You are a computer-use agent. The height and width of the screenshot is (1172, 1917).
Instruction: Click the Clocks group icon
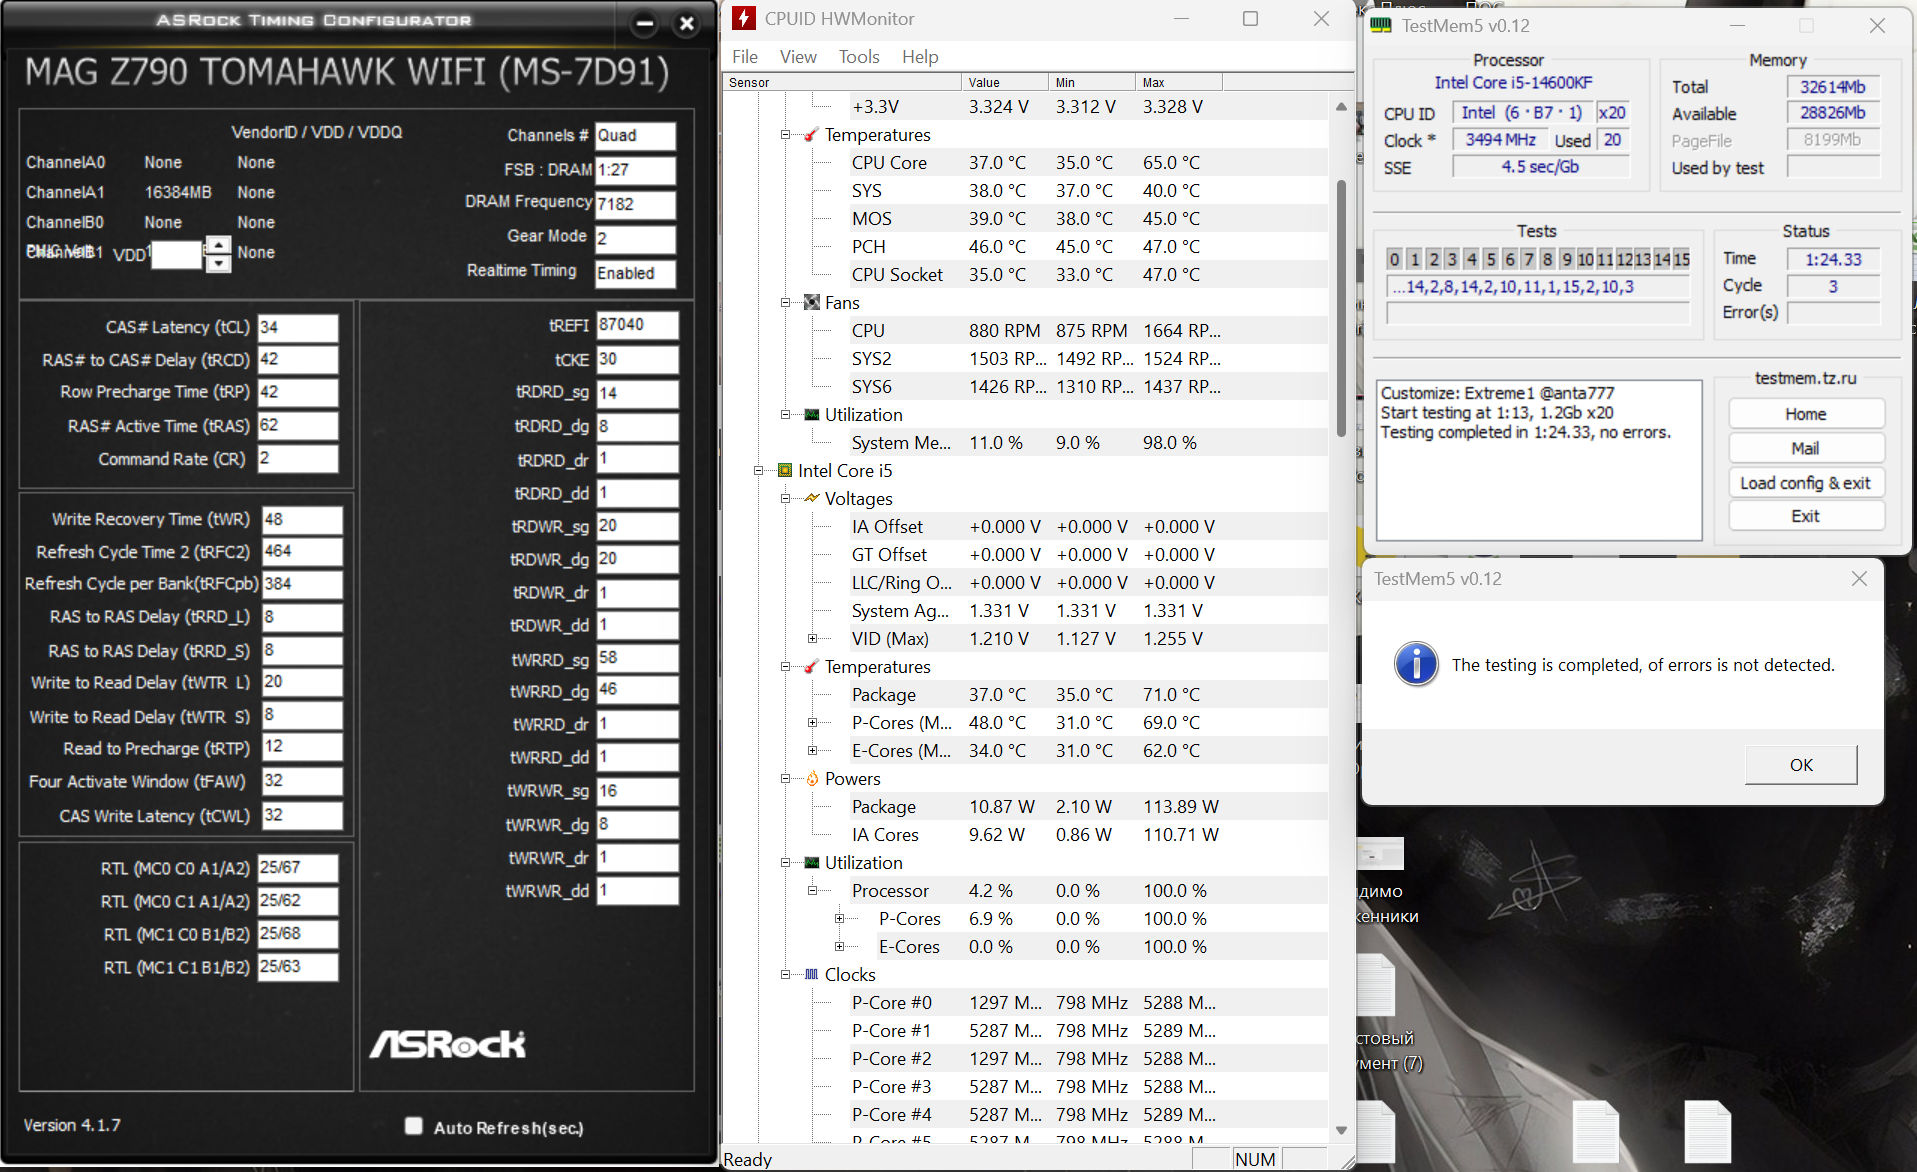tap(812, 975)
